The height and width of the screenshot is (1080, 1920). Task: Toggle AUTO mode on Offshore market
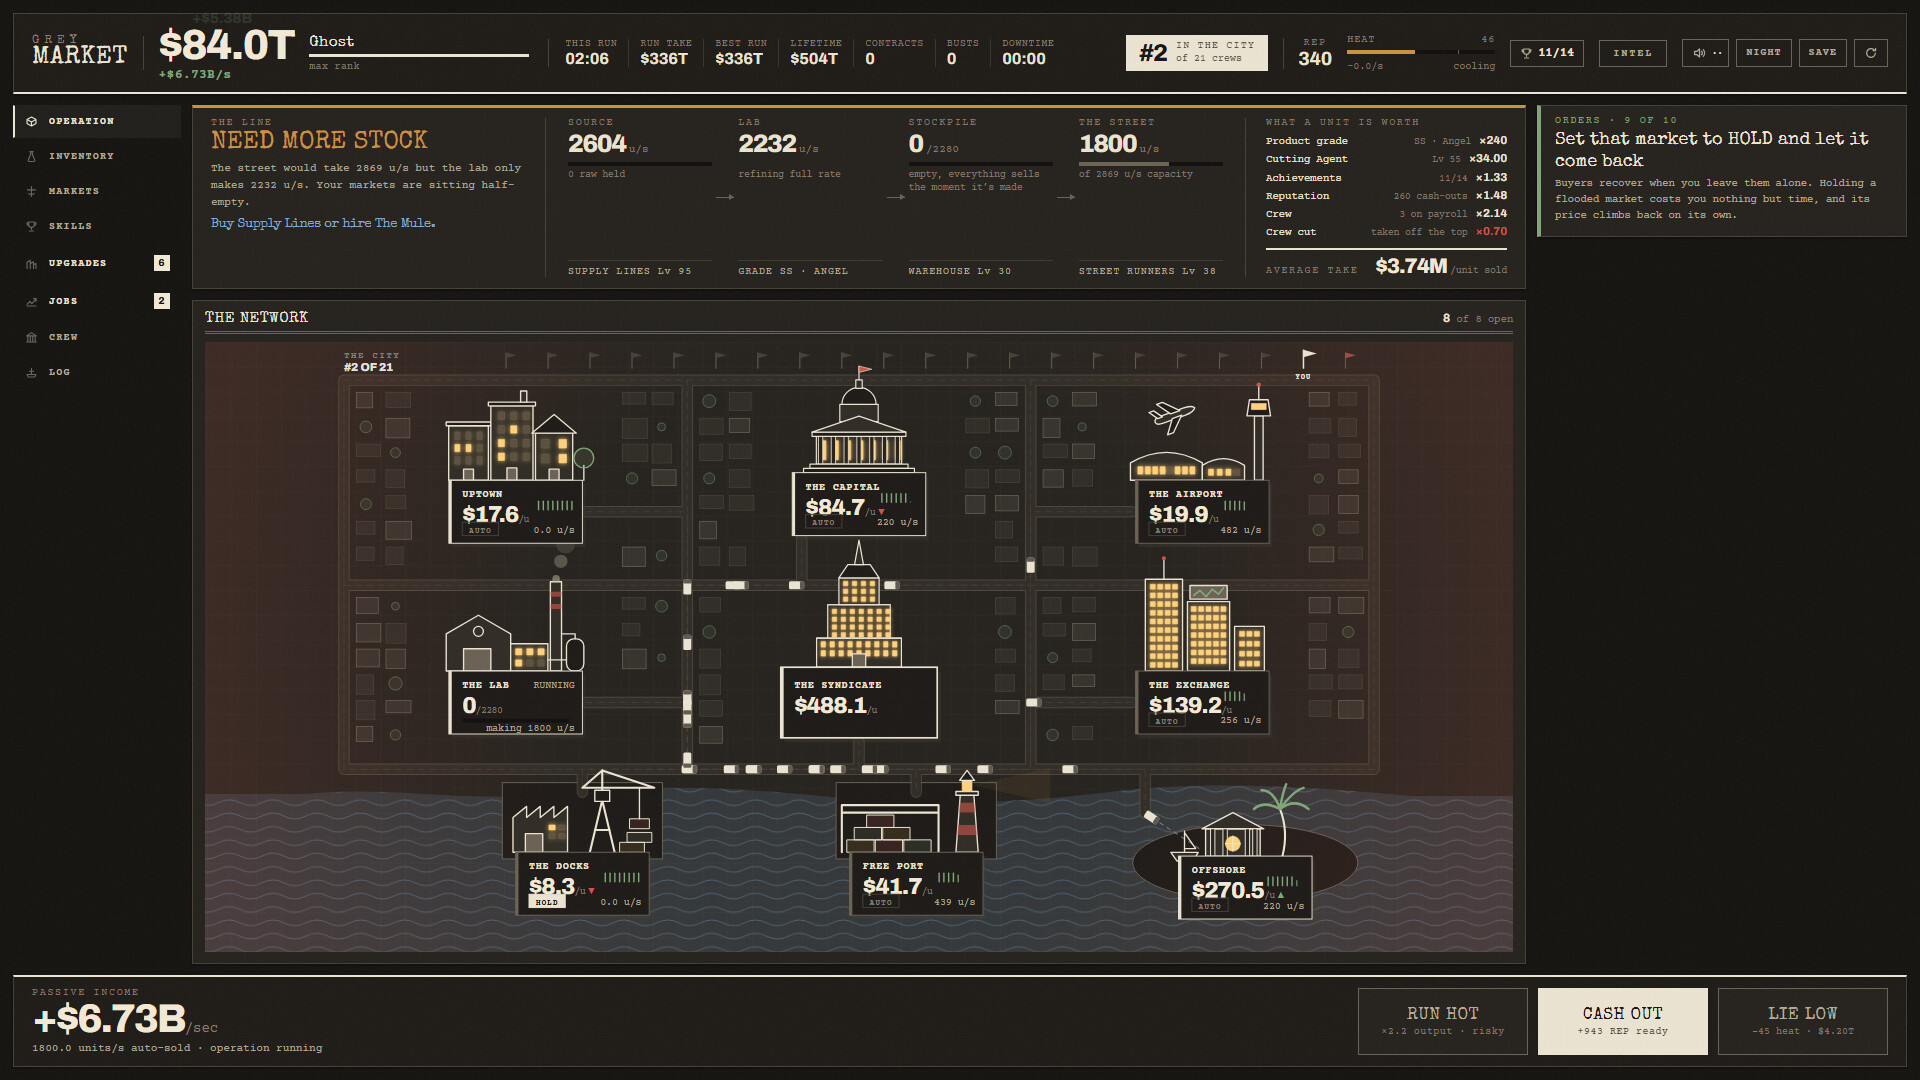pyautogui.click(x=1209, y=907)
